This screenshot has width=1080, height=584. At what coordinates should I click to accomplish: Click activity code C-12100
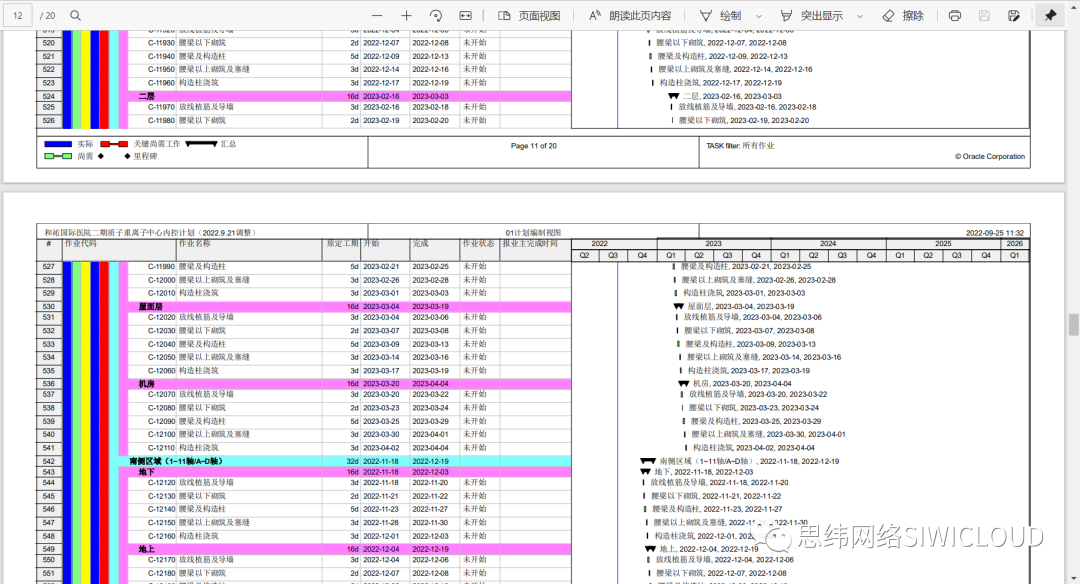click(161, 435)
